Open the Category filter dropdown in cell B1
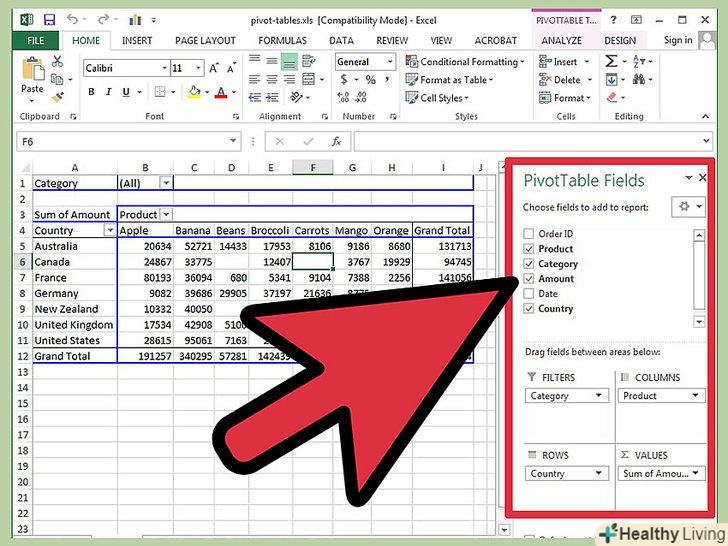This screenshot has height=546, width=728. point(165,183)
